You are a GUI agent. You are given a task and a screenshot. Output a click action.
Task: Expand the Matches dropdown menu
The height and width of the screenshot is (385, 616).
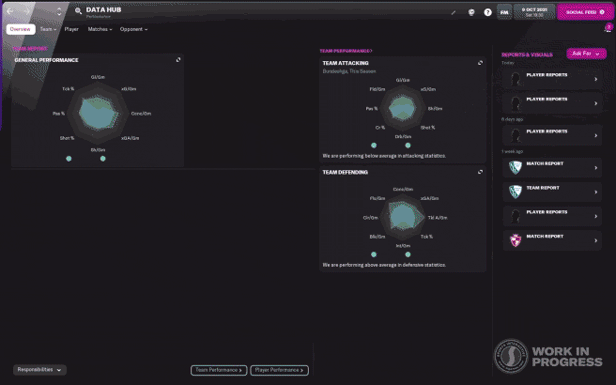pos(100,29)
